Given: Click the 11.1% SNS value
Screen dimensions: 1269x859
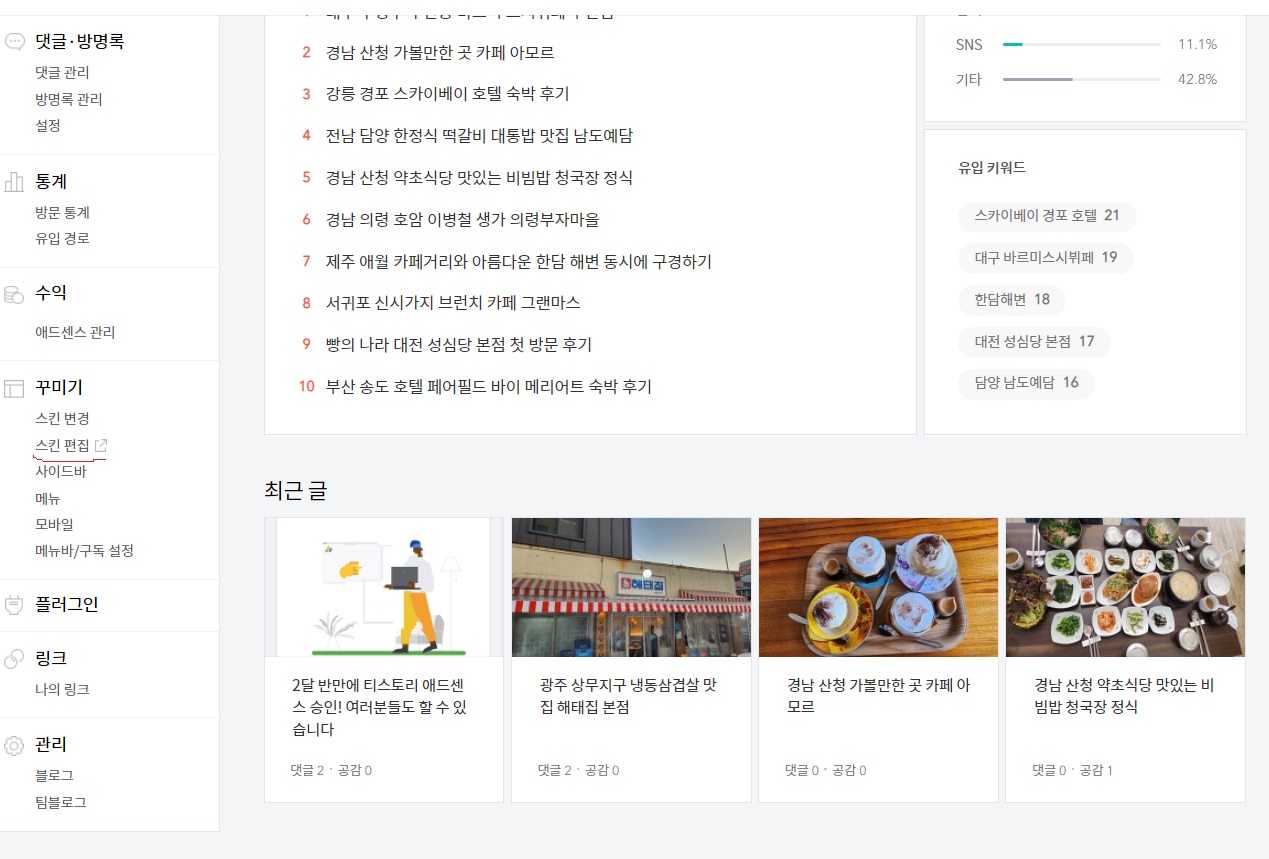Looking at the screenshot, I should [x=1197, y=45].
